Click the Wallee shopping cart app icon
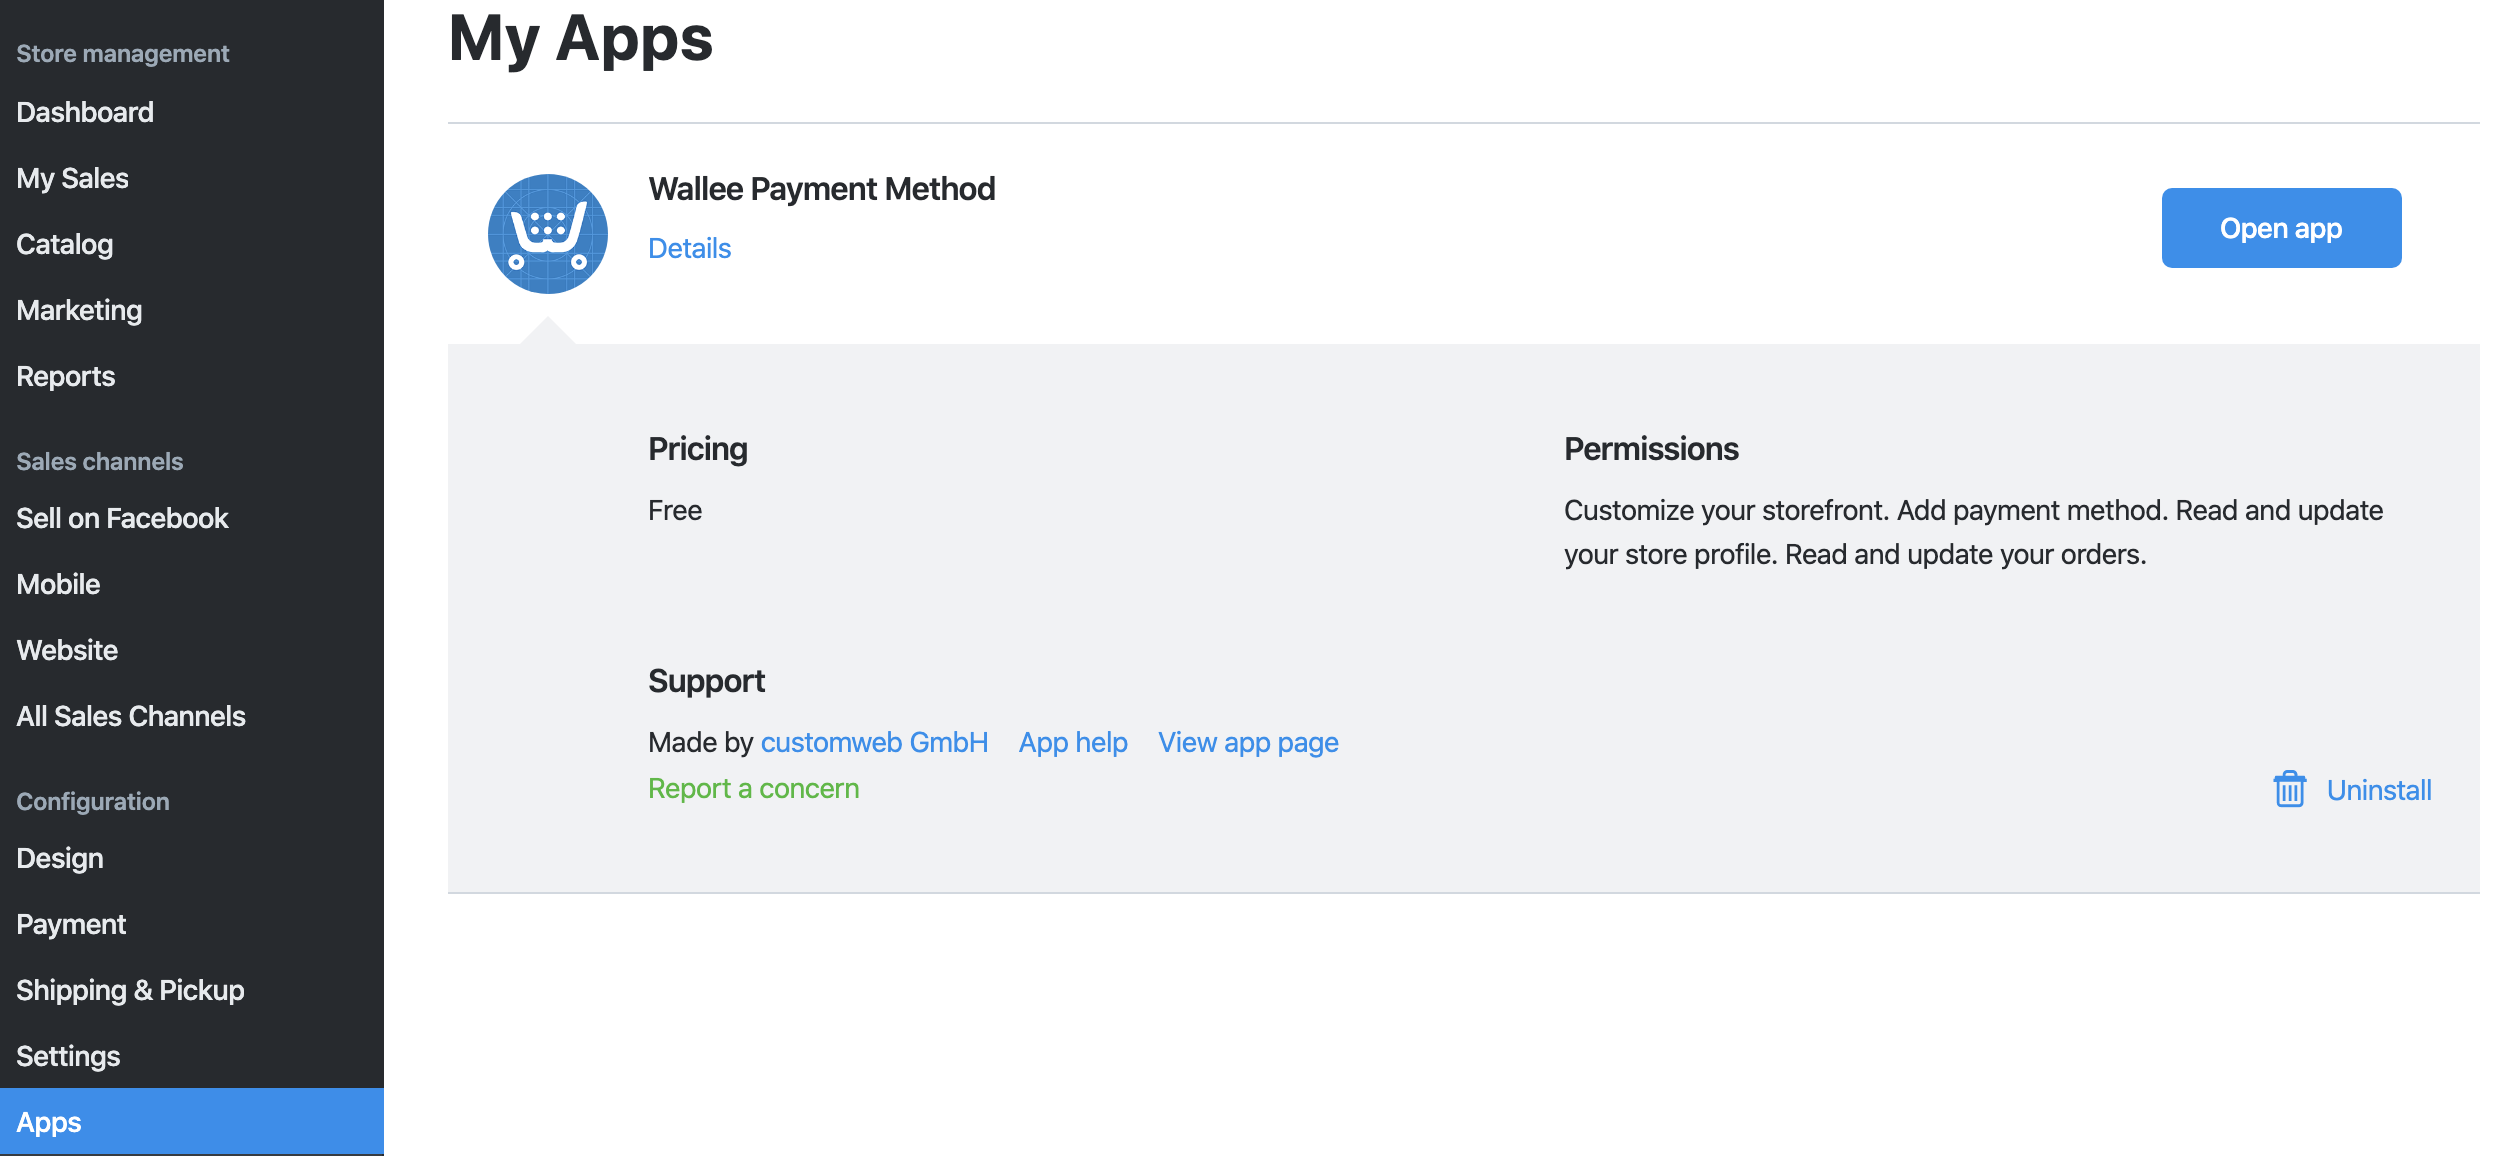The image size is (2502, 1156). pos(547,234)
